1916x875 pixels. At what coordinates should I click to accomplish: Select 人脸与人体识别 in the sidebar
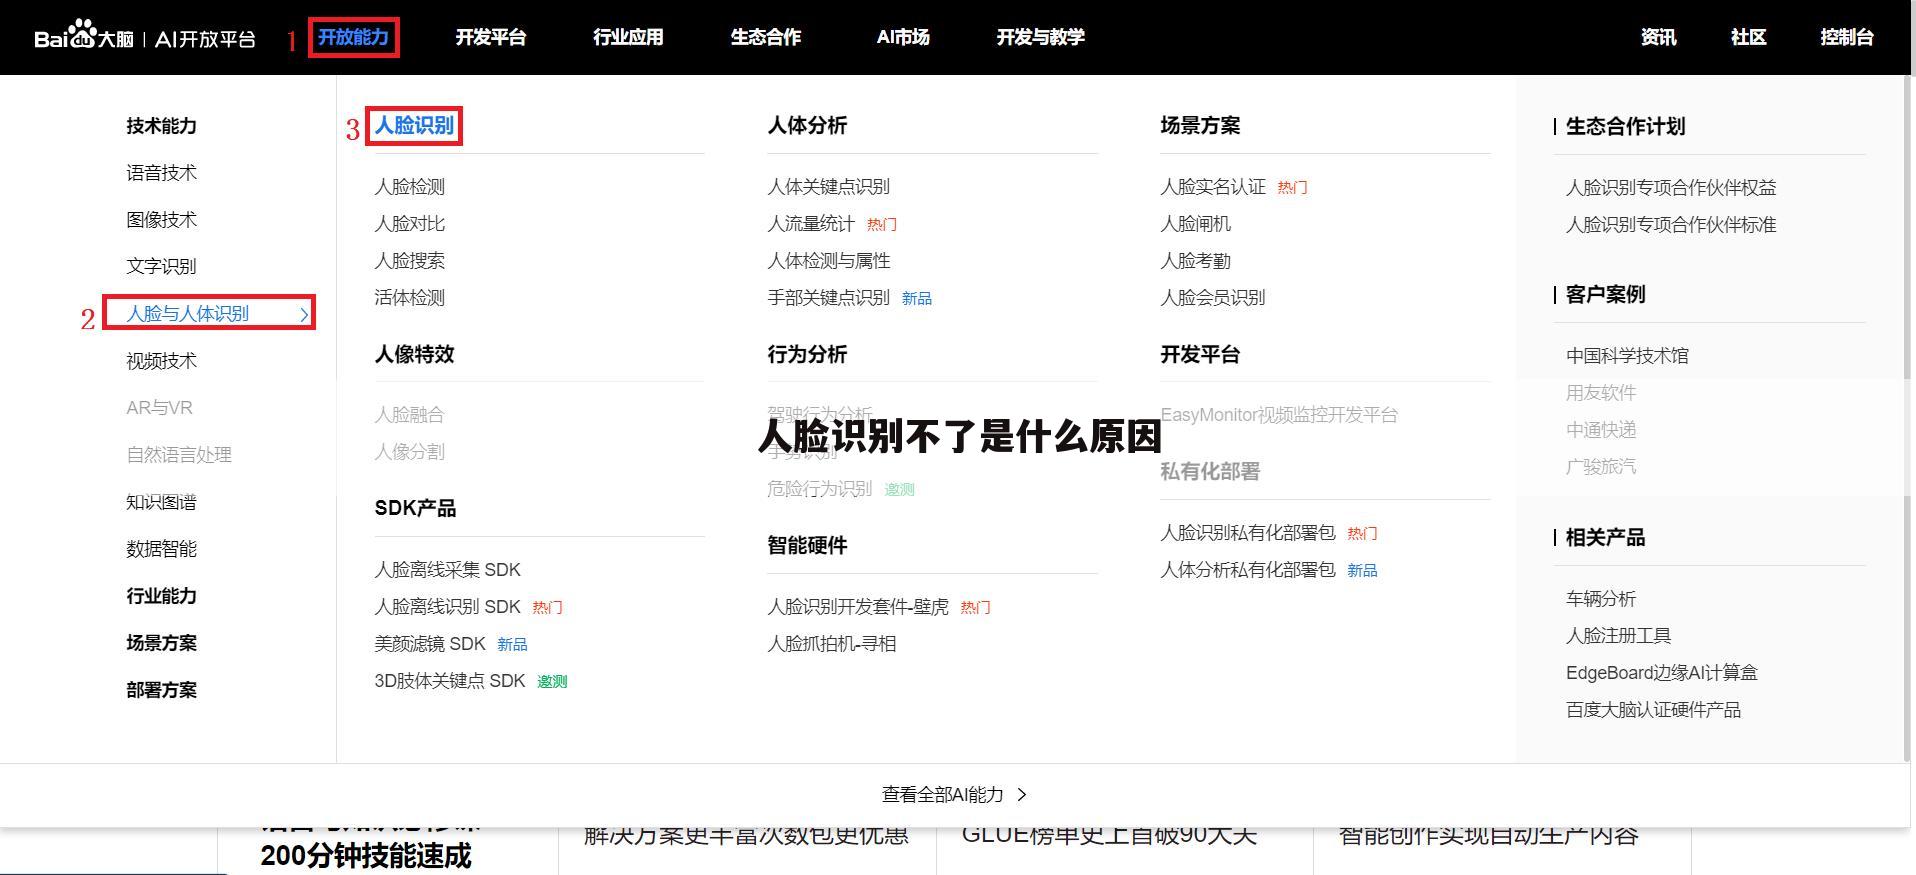click(x=188, y=314)
